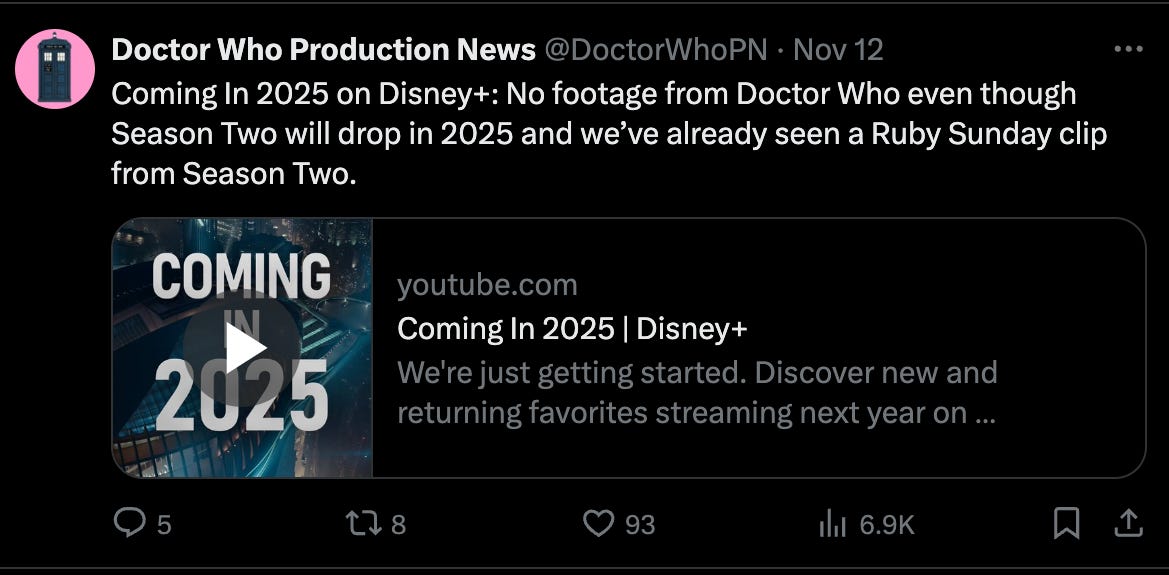Screen dimensions: 1169x575
Task: Open the TARDIS profile avatar
Action: pyautogui.click(x=54, y=69)
